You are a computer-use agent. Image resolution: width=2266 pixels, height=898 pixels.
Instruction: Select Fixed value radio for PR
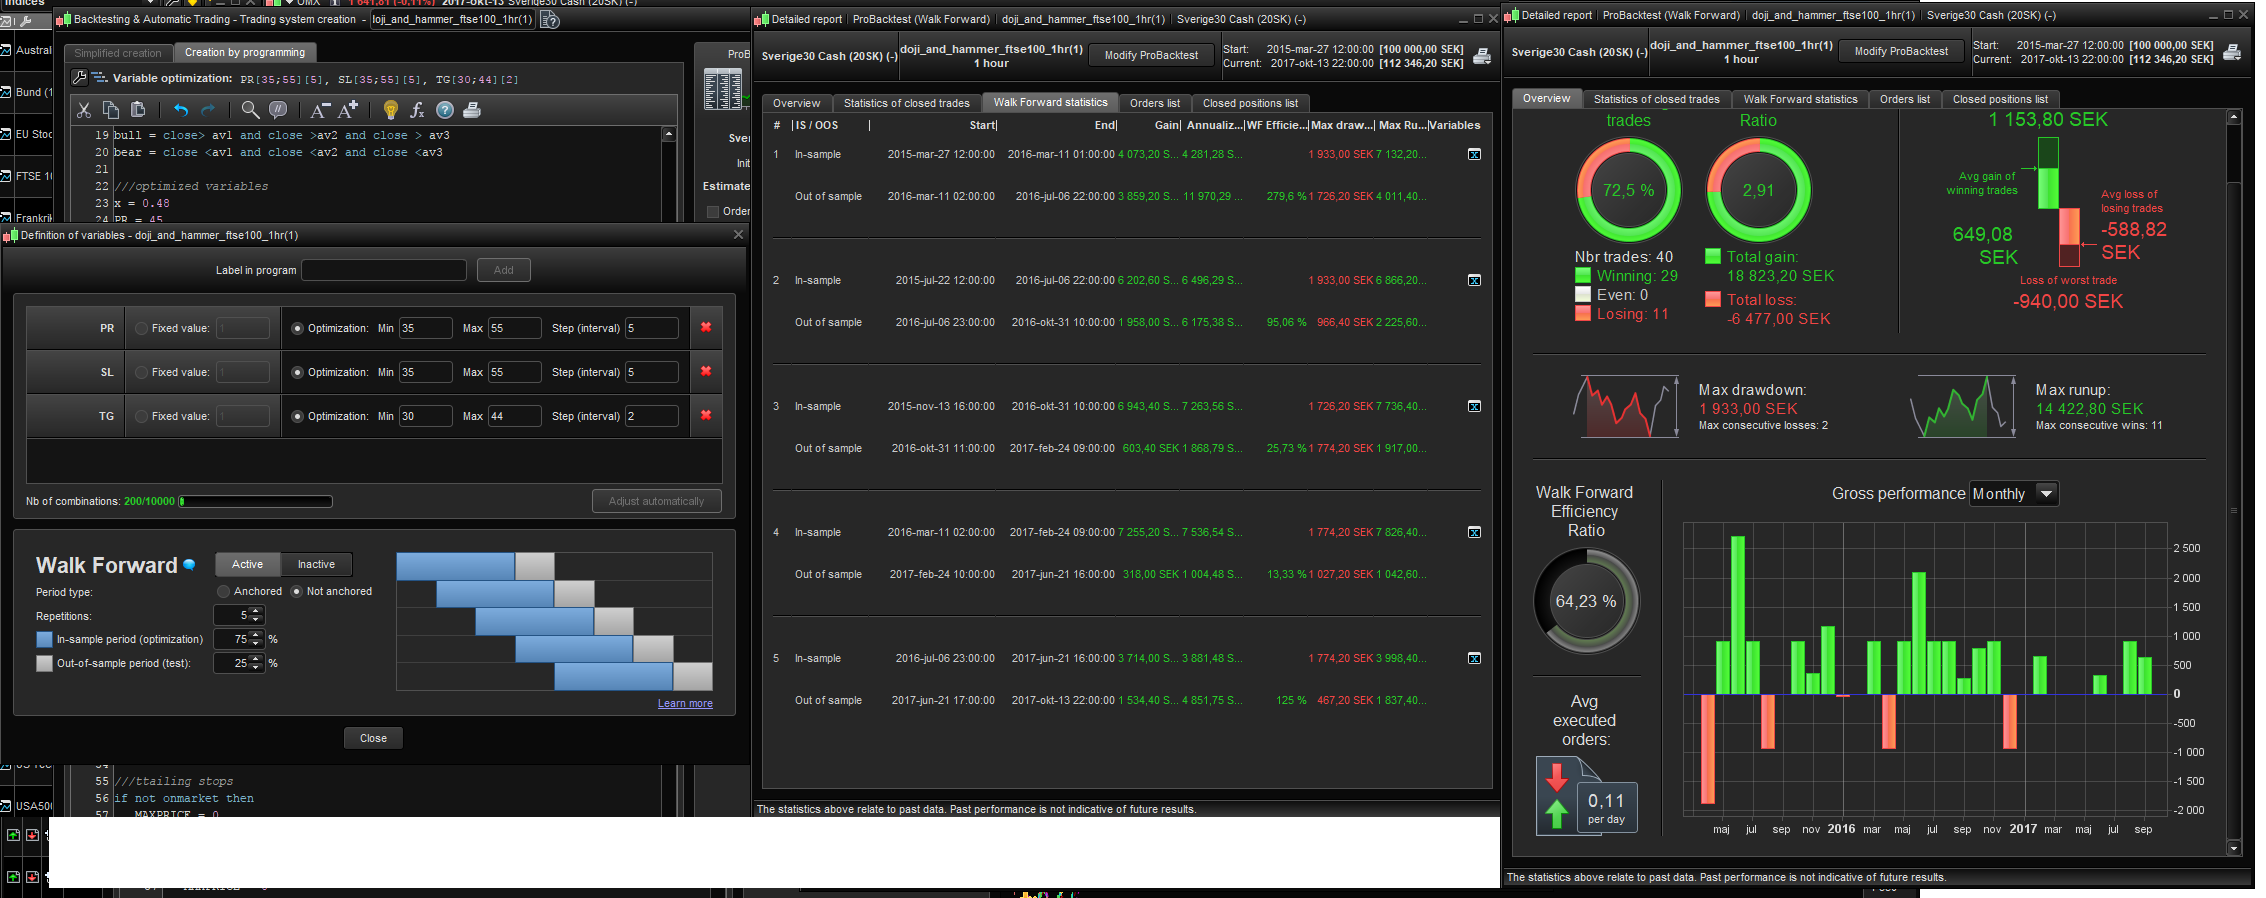pyautogui.click(x=141, y=328)
